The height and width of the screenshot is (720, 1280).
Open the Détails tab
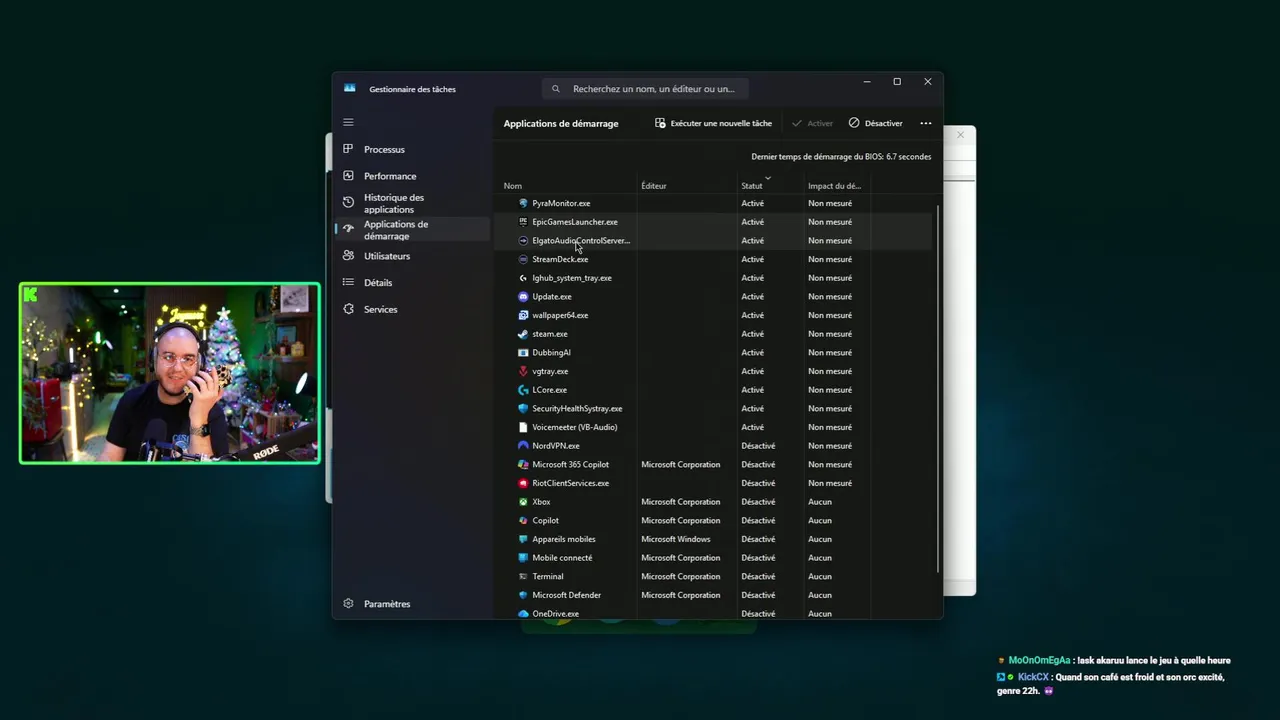(412, 283)
